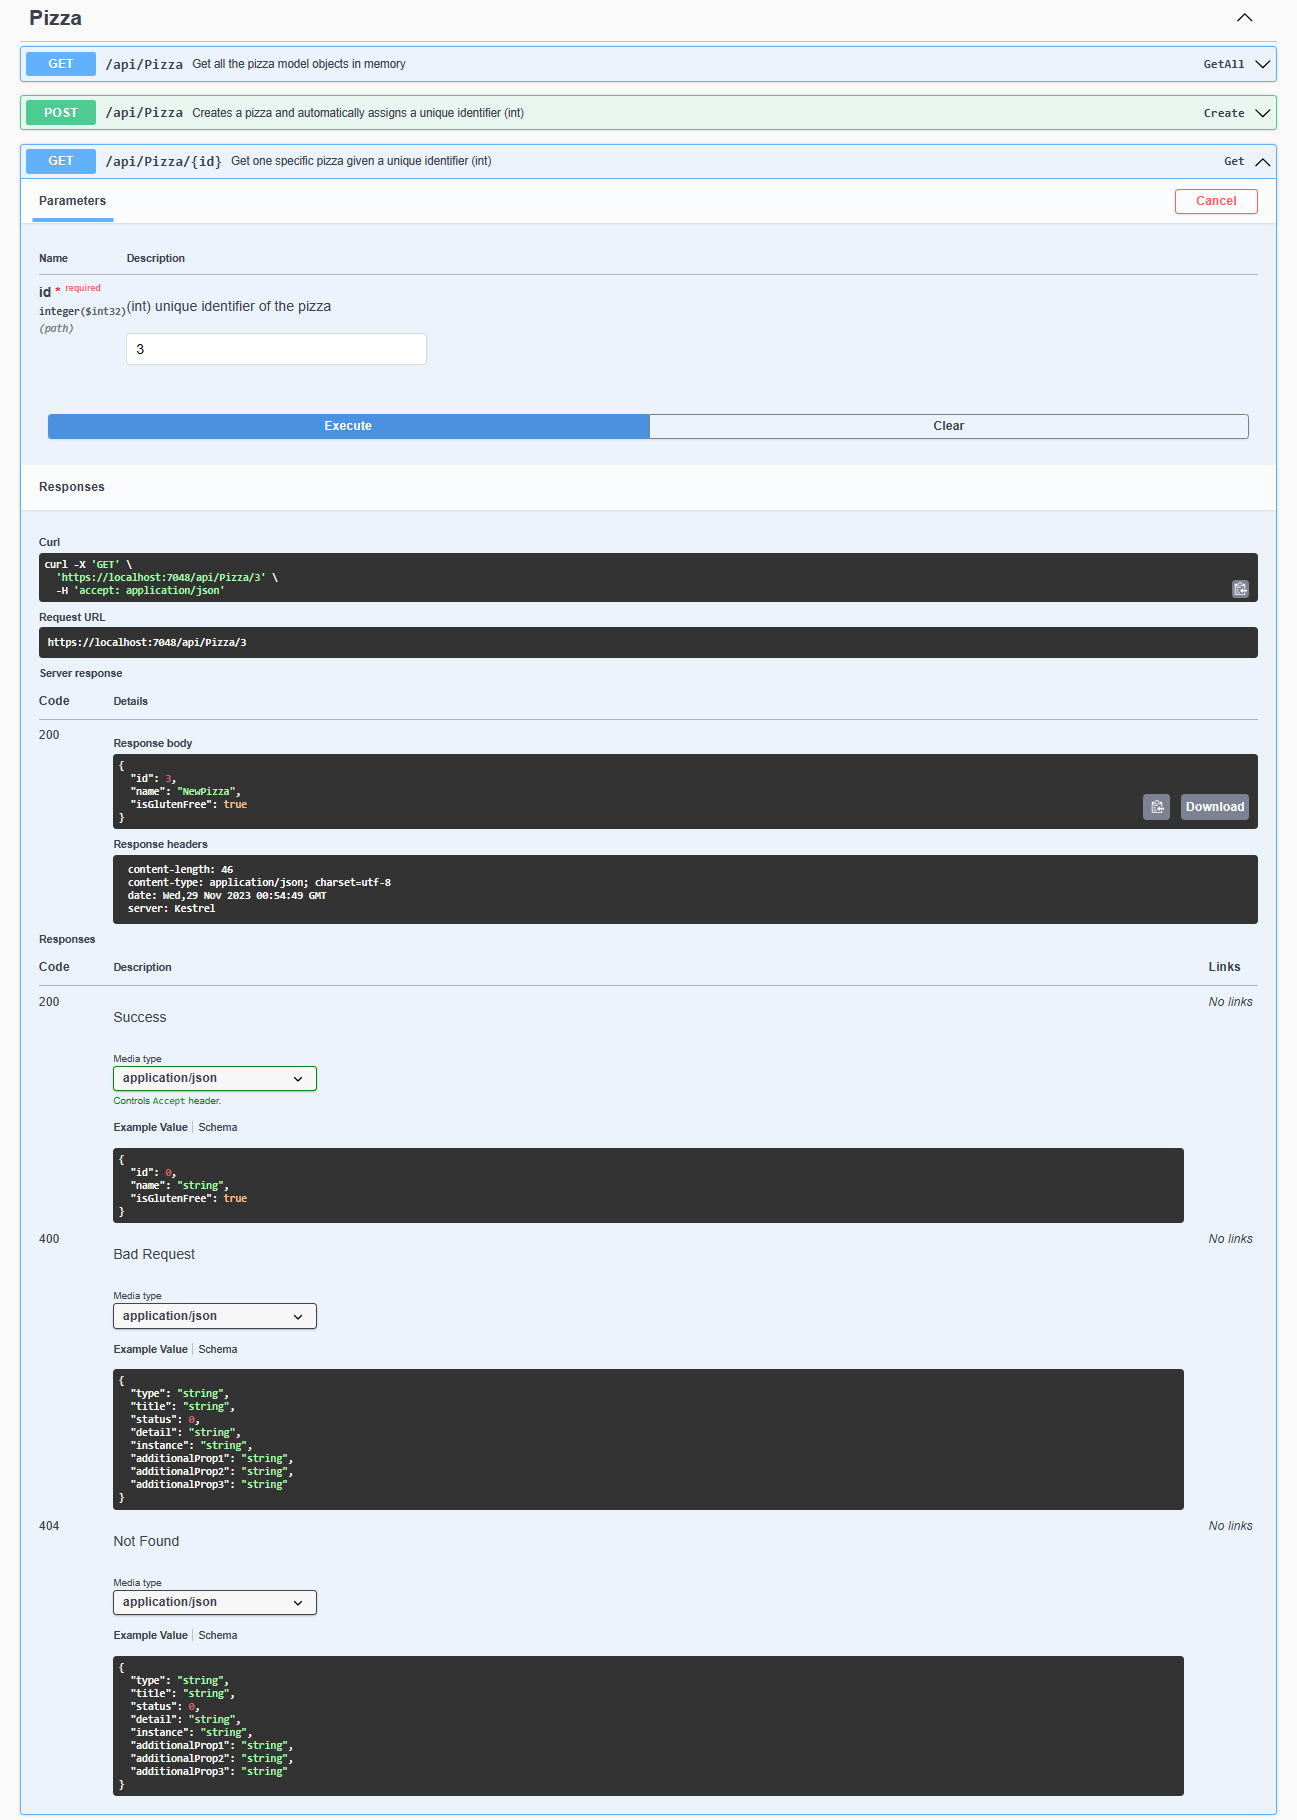This screenshot has height=1820, width=1297.
Task: Select the Parameters tab
Action: pos(72,201)
